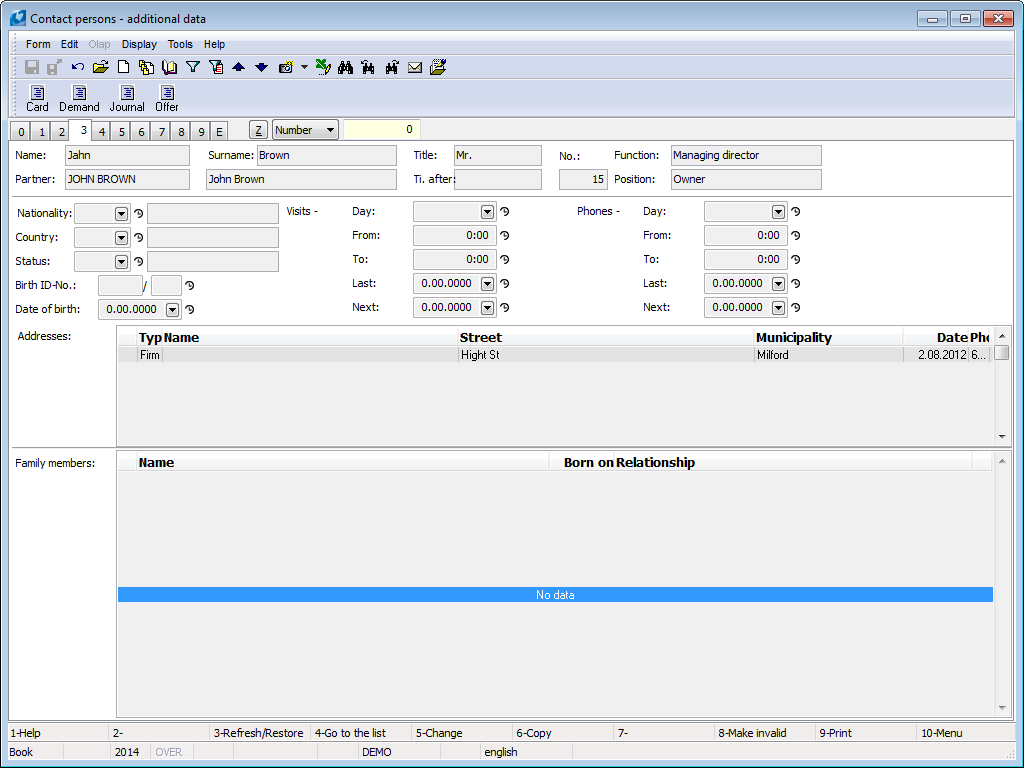The height and width of the screenshot is (768, 1024).
Task: Click the funnel-with-list filter icon
Action: (x=216, y=67)
